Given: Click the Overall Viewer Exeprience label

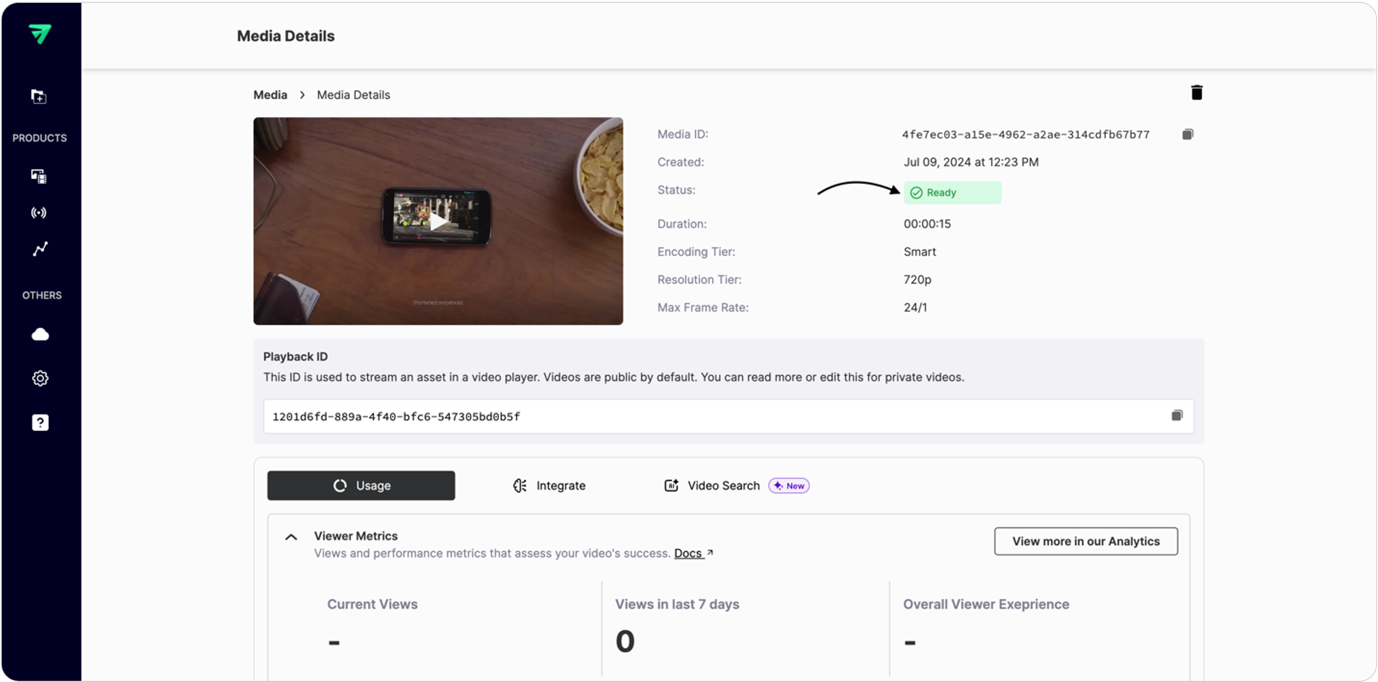Looking at the screenshot, I should (x=986, y=604).
